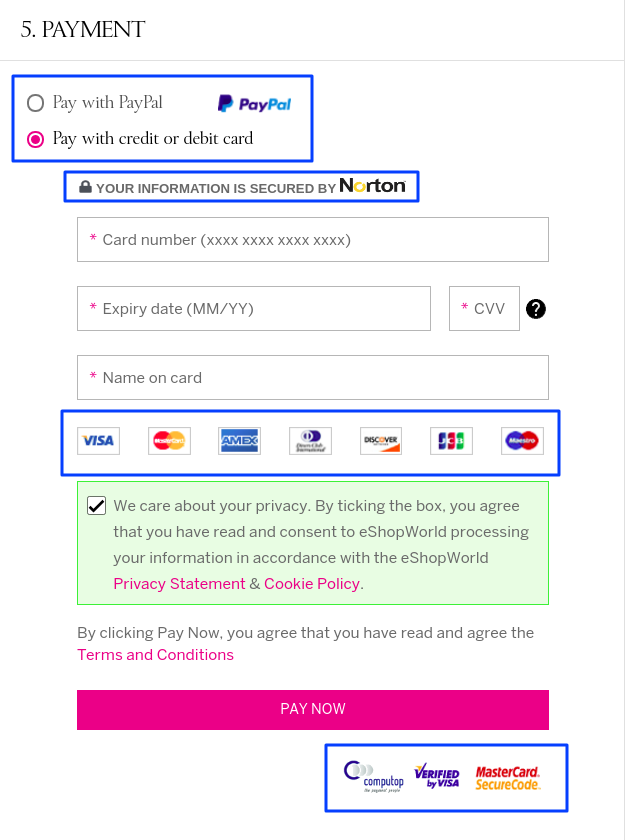Select the MasterCard icon
The width and height of the screenshot is (625, 840).
pos(168,440)
